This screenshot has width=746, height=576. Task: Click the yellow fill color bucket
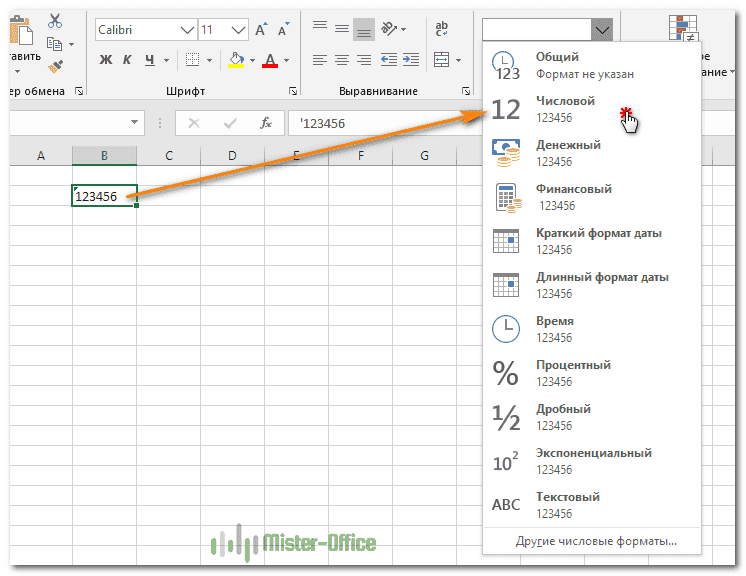(x=236, y=60)
